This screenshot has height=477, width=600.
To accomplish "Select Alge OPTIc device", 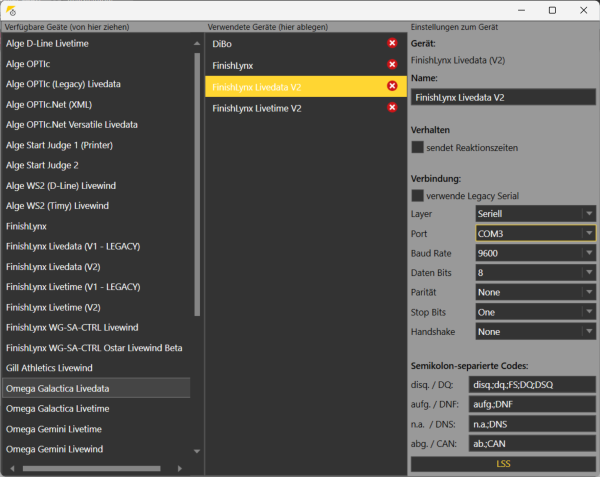I will pos(96,64).
